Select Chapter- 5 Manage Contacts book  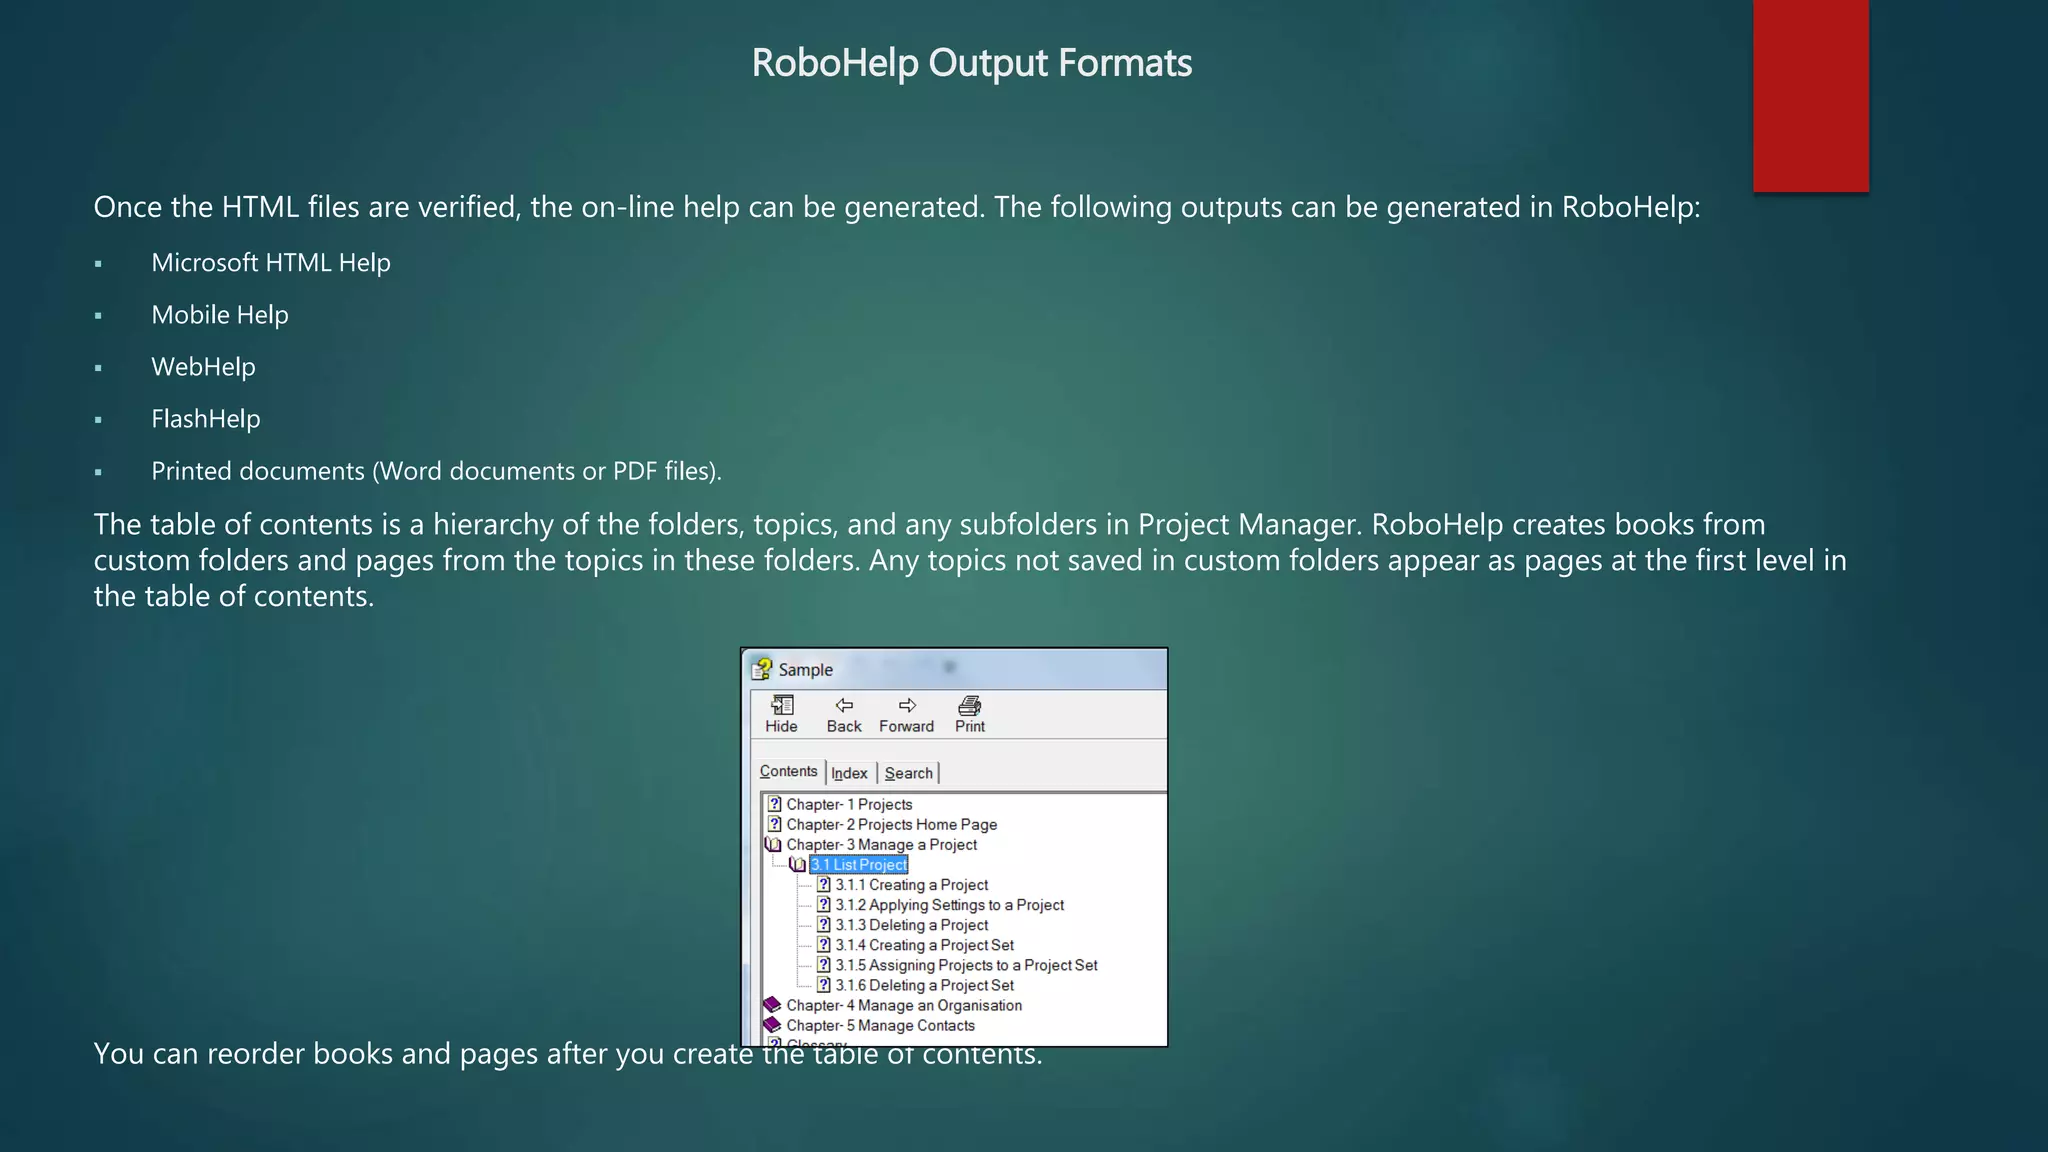click(x=880, y=1025)
